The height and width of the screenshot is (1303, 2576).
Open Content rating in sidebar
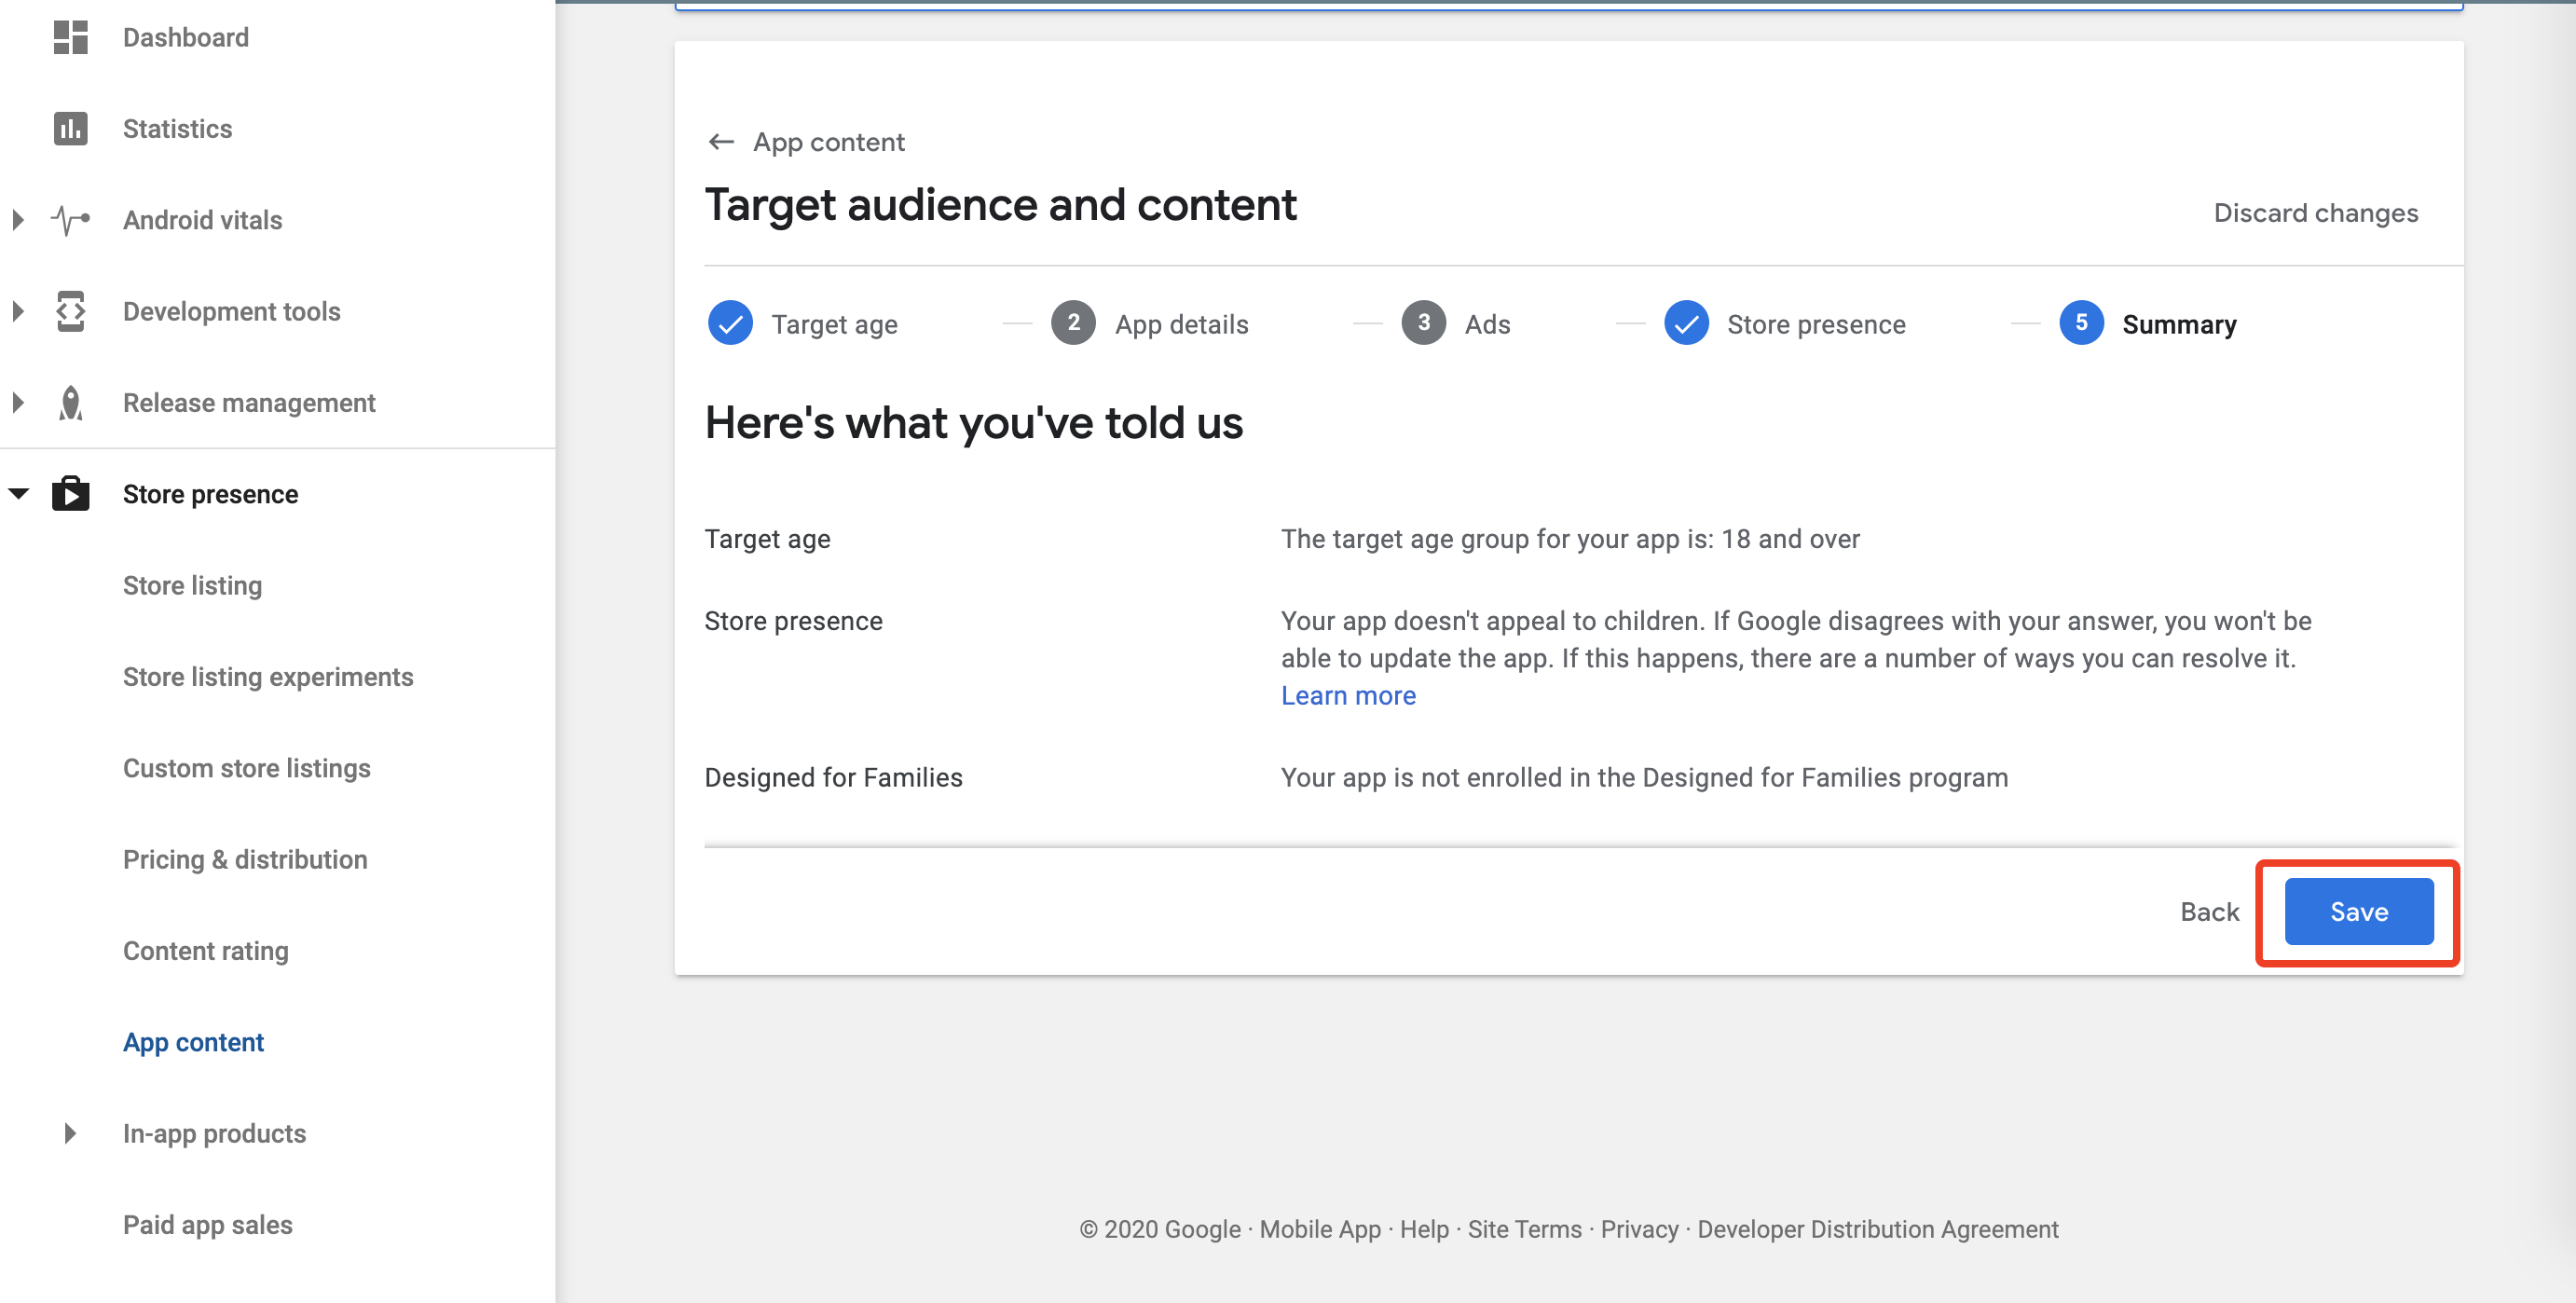click(x=205, y=951)
